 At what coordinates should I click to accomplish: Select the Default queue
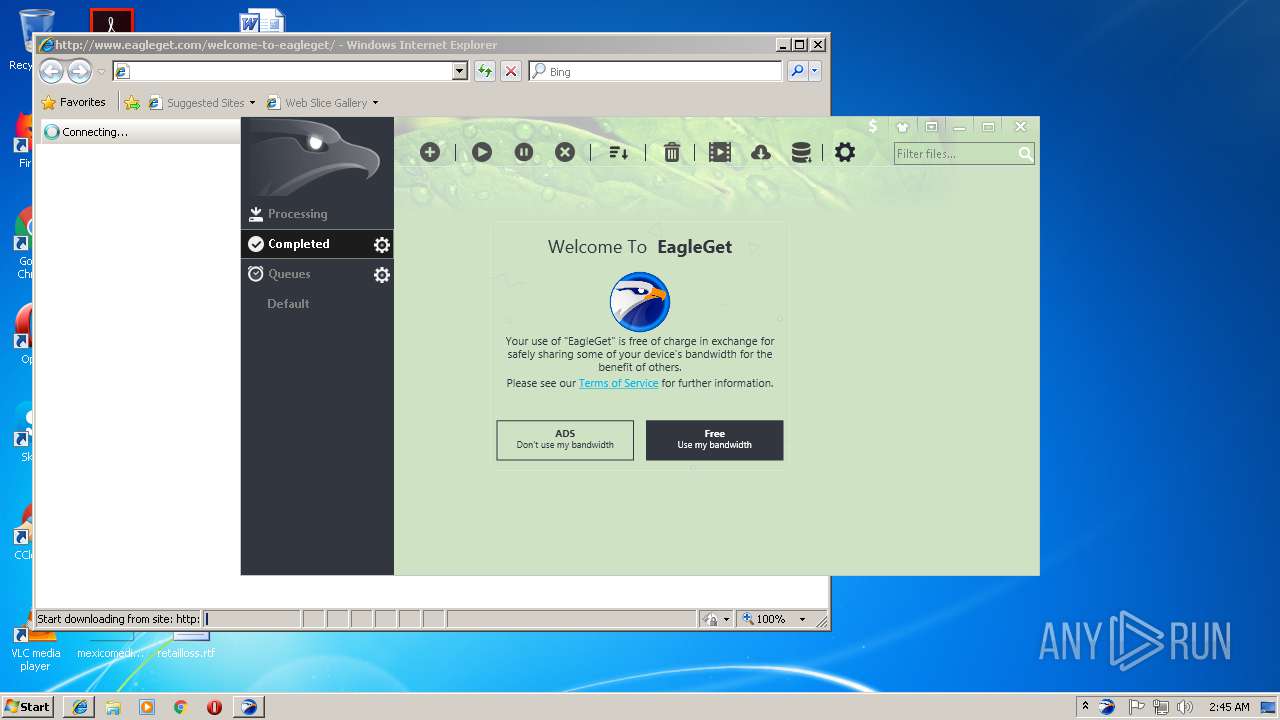click(288, 304)
